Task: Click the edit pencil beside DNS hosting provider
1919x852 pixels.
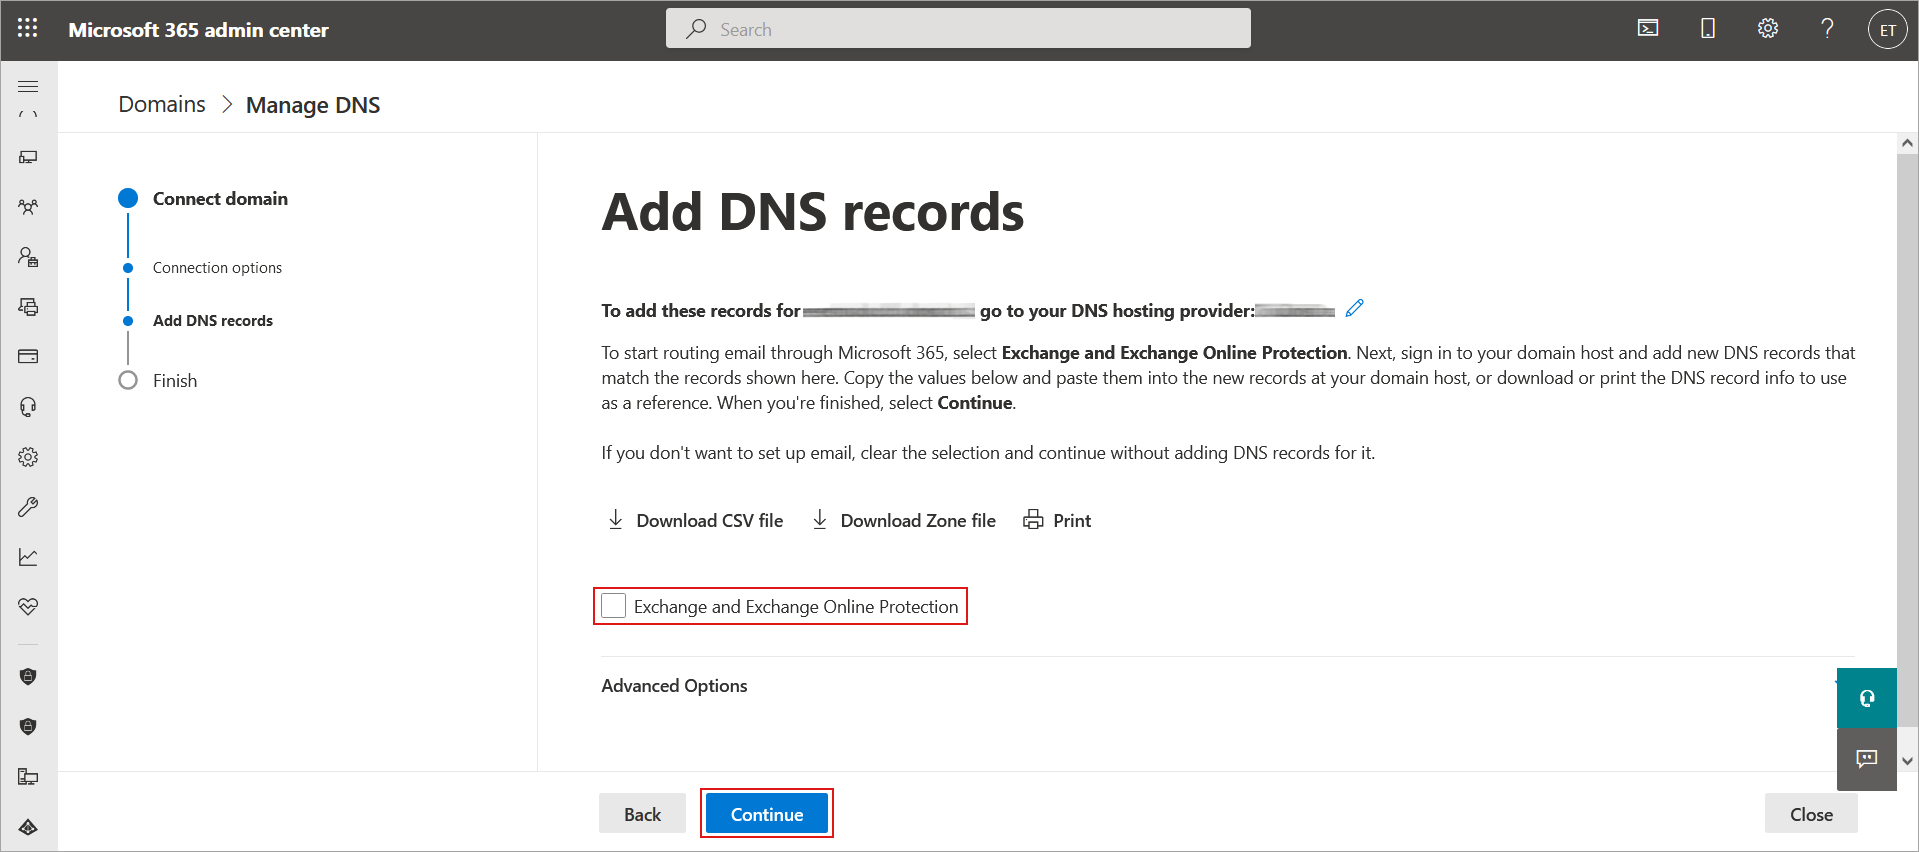Action: tap(1354, 309)
